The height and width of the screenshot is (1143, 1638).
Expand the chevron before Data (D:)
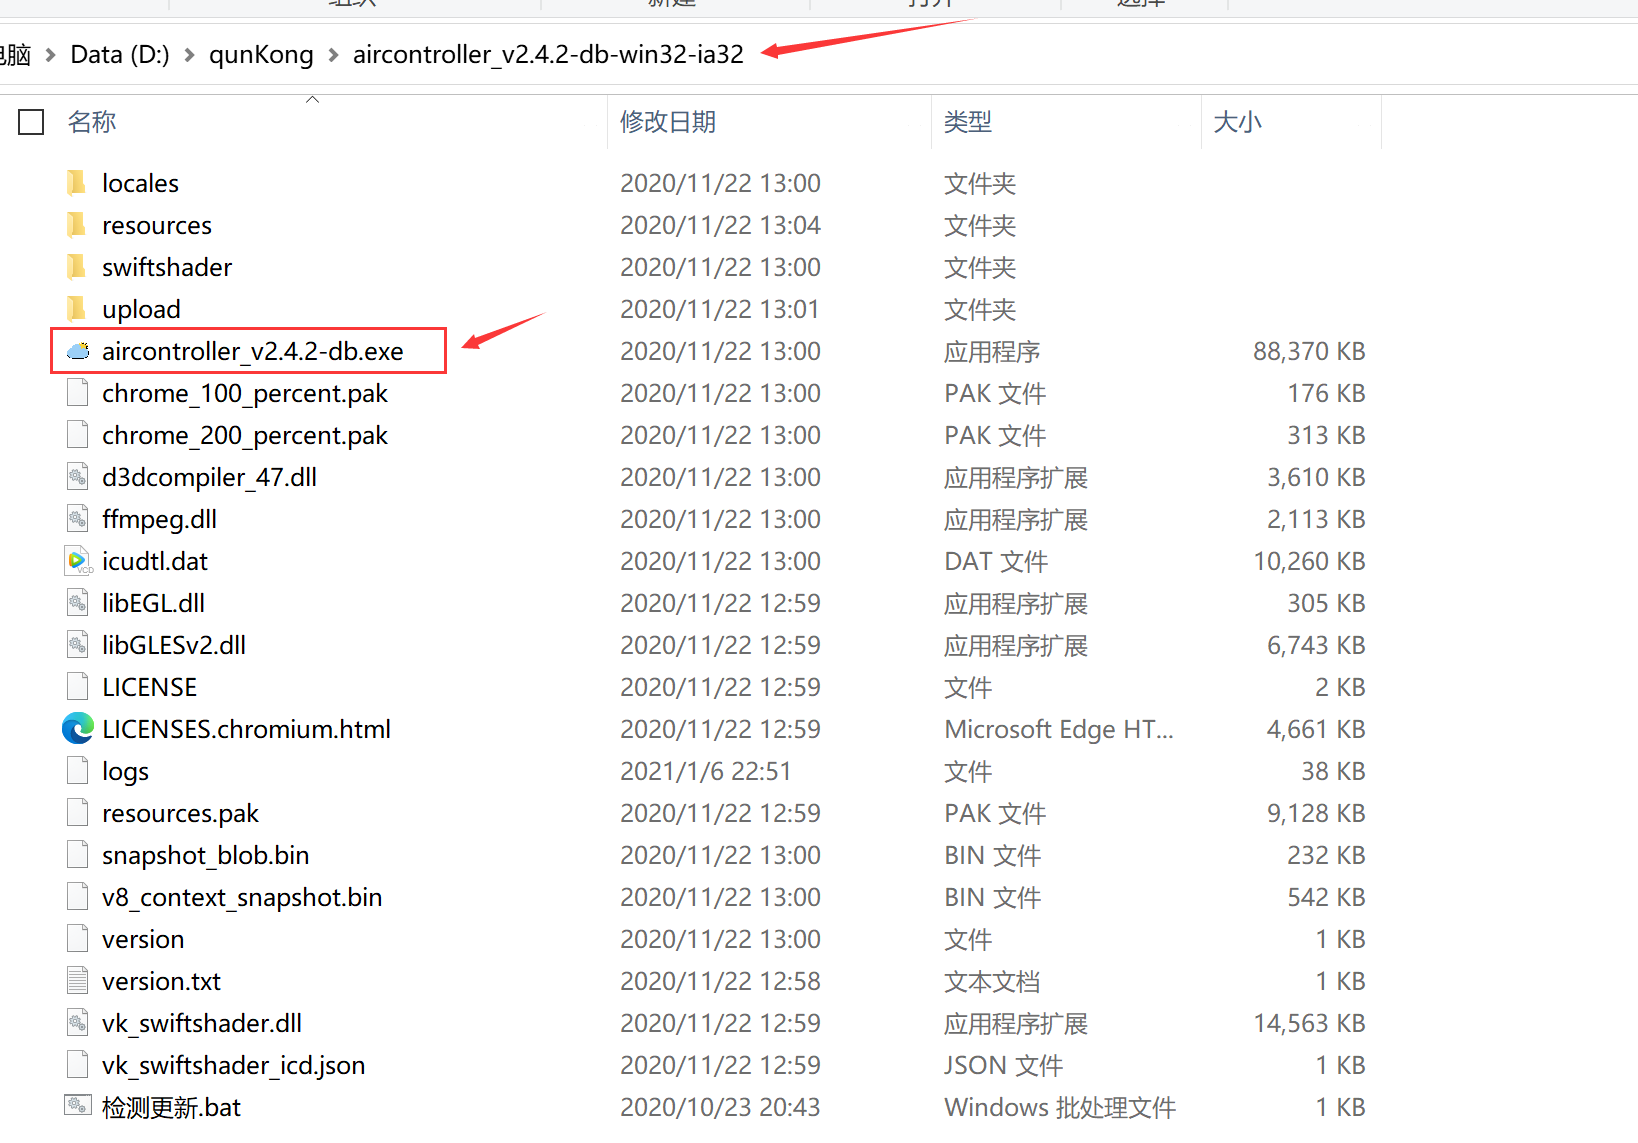50,55
